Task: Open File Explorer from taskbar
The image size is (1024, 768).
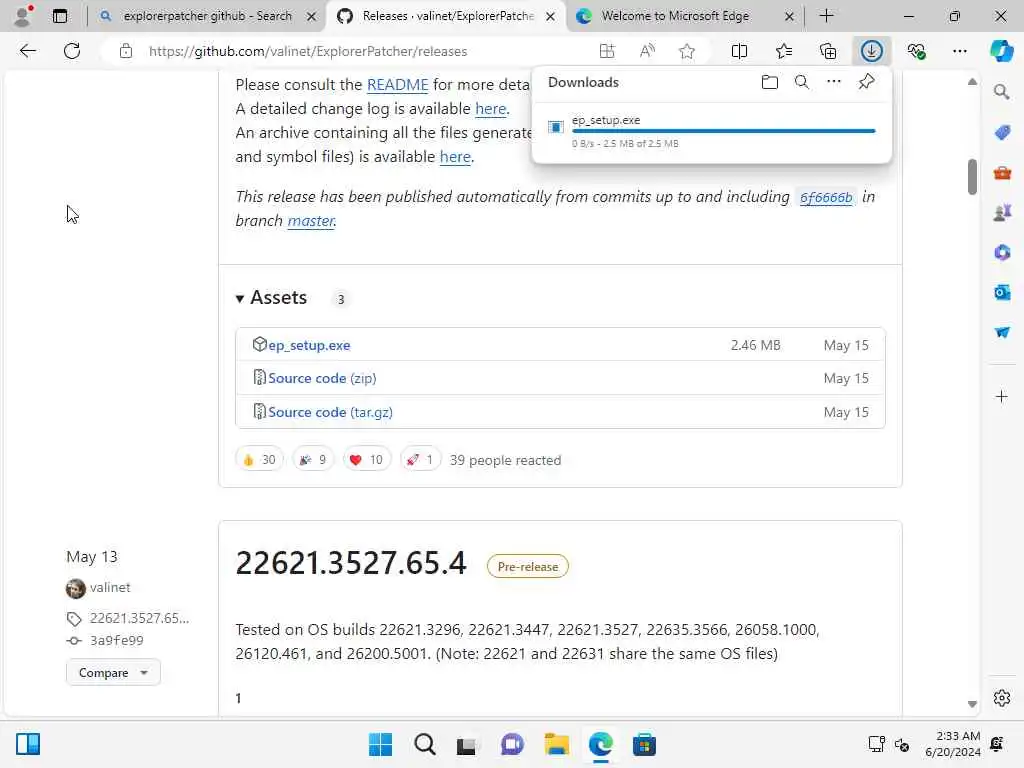Action: pyautogui.click(x=556, y=744)
